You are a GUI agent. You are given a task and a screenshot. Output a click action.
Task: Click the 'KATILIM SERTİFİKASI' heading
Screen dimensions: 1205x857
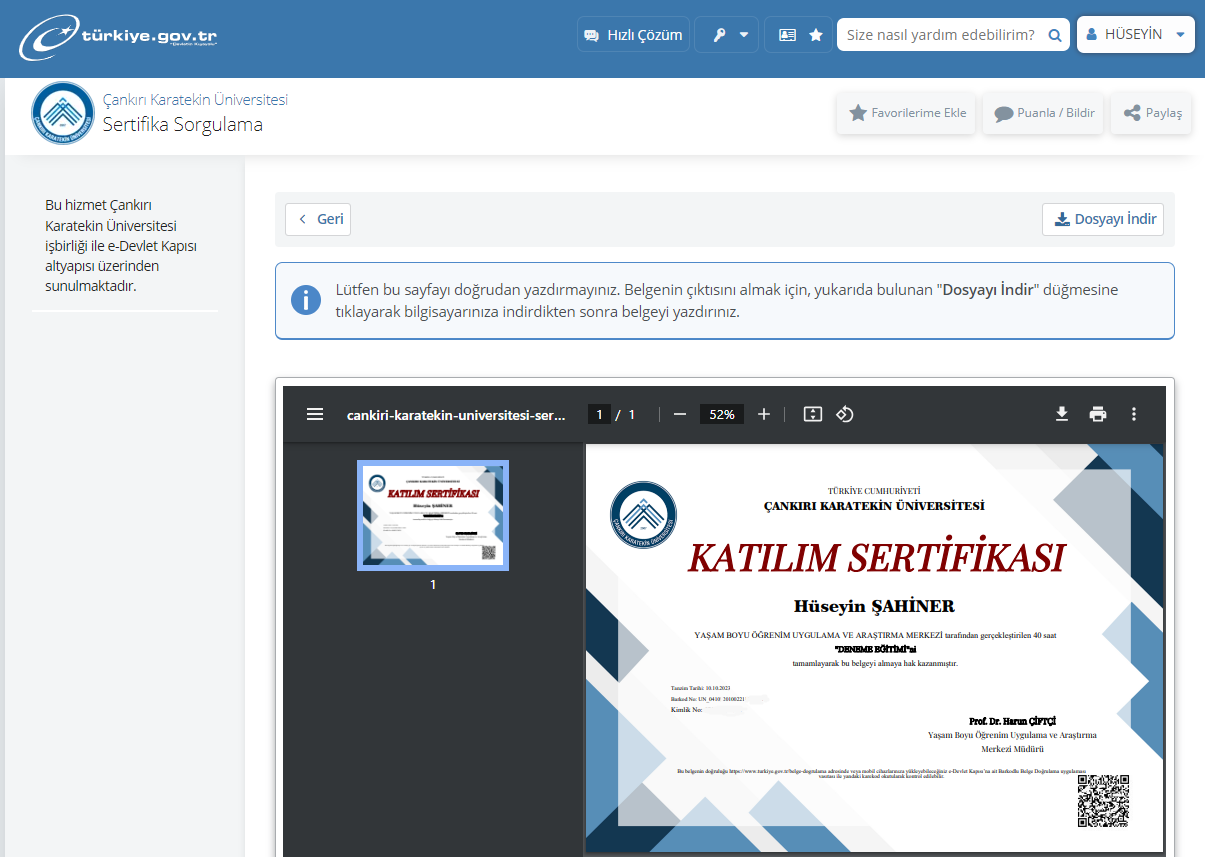coord(877,558)
